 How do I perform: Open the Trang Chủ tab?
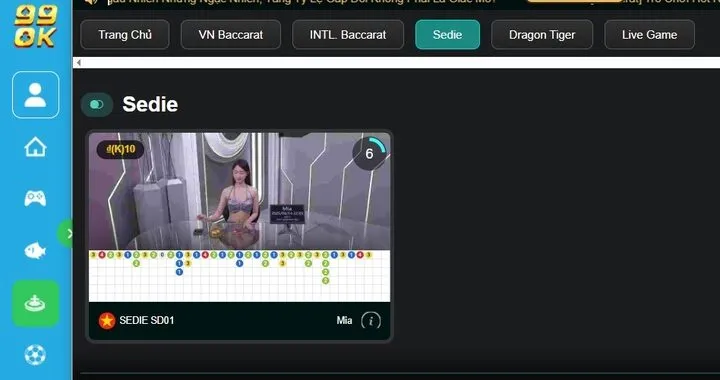125,34
